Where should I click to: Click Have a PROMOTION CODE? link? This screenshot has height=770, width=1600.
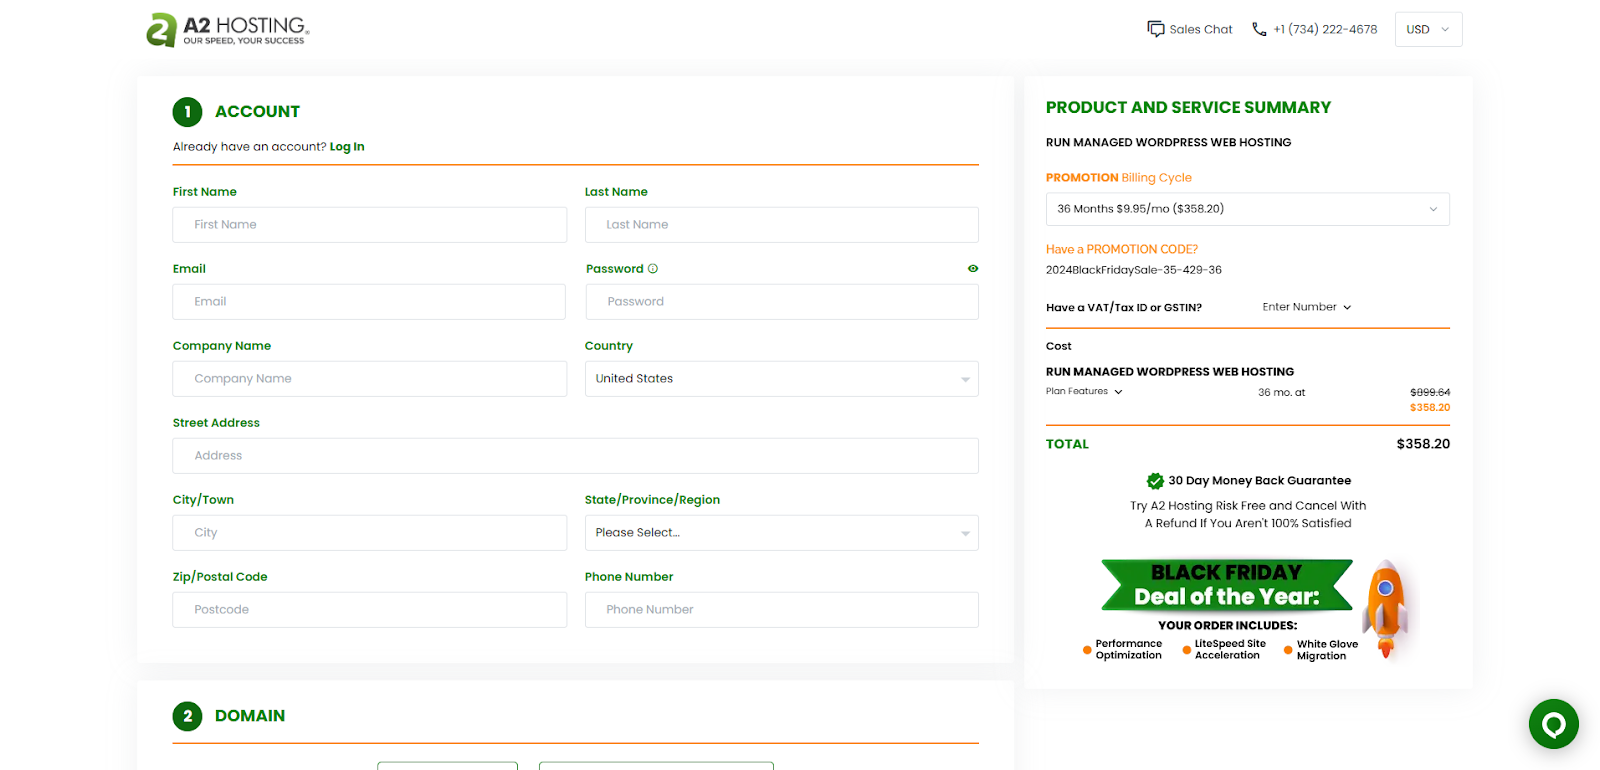[1122, 249]
